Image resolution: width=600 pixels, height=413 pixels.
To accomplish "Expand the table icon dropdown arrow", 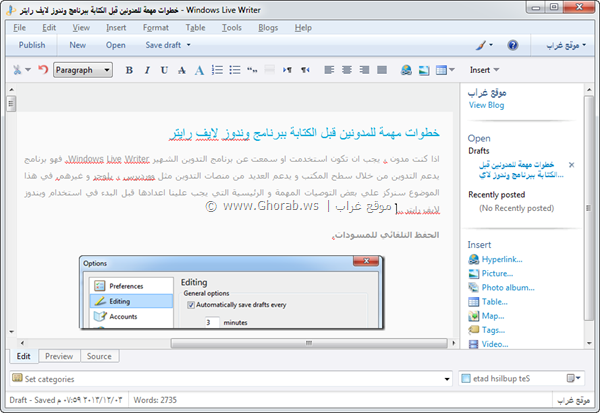I will point(452,70).
